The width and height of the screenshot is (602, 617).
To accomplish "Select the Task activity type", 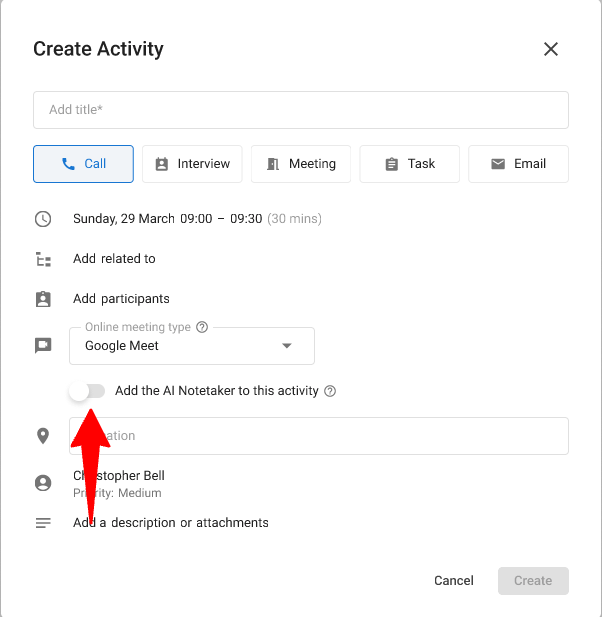I will [410, 164].
